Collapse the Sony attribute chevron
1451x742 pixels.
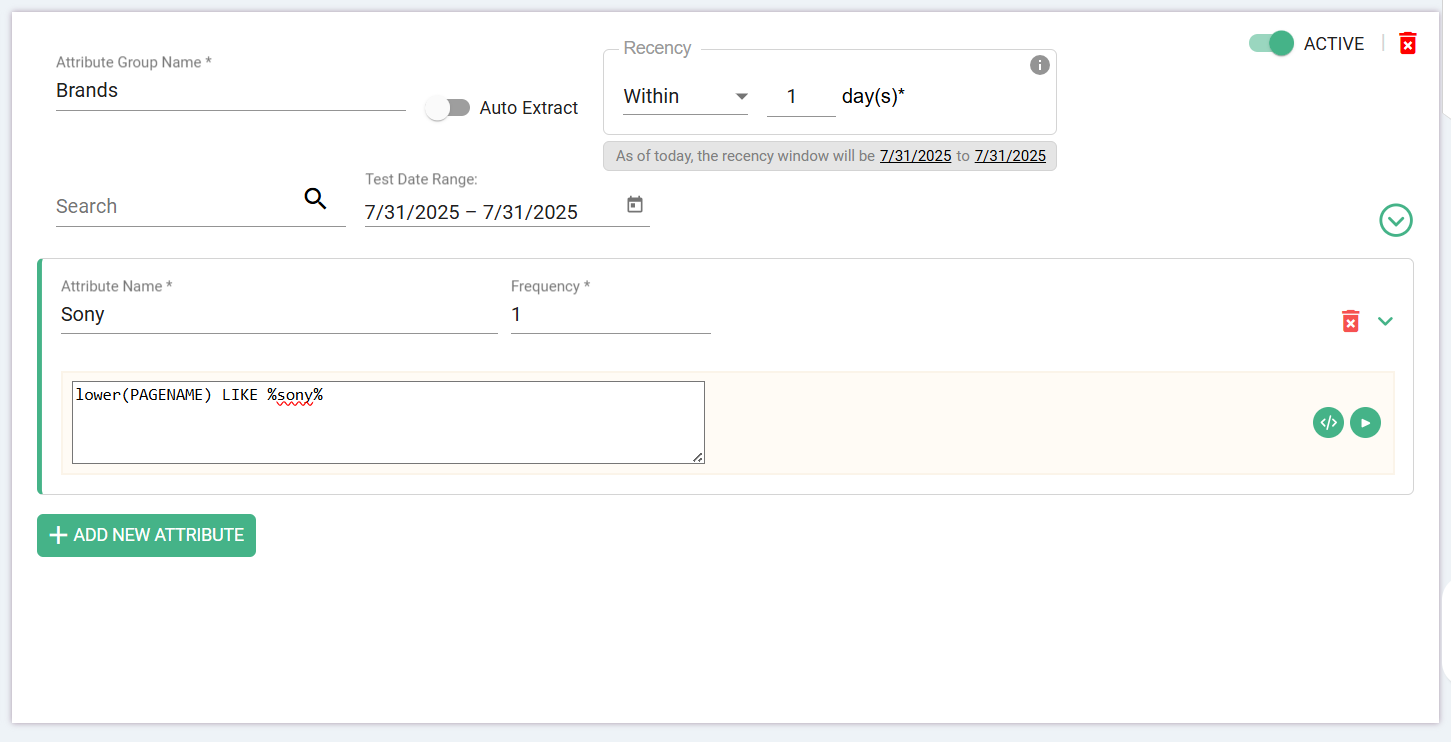click(1385, 321)
